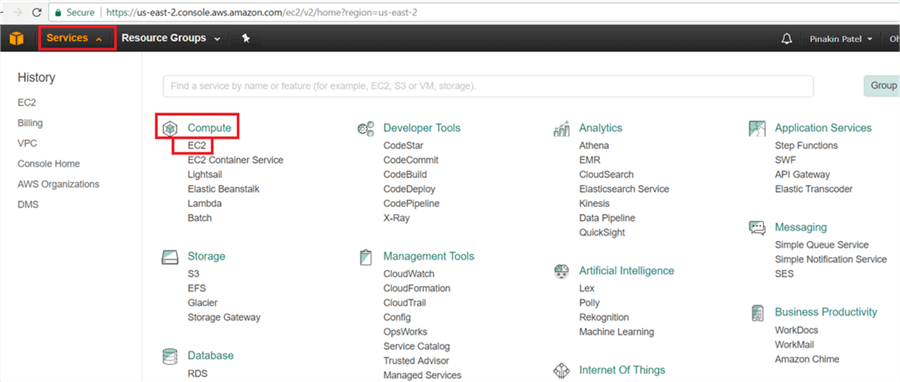Screen dimensions: 900x382
Task: Open WorkDocs service
Action: pyautogui.click(x=796, y=330)
